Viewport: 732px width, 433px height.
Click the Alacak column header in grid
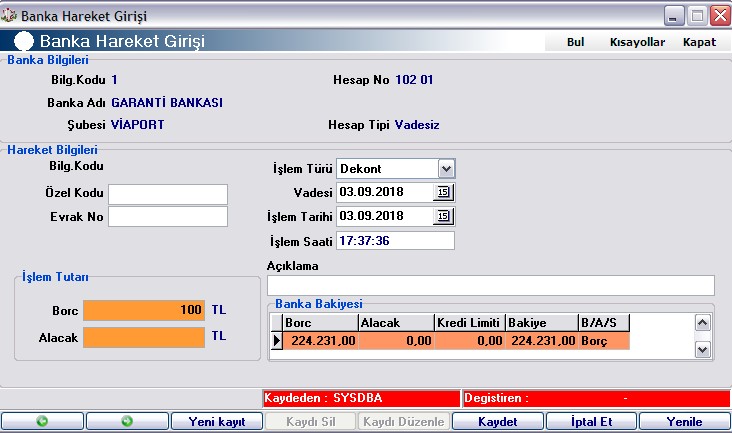pyautogui.click(x=396, y=323)
